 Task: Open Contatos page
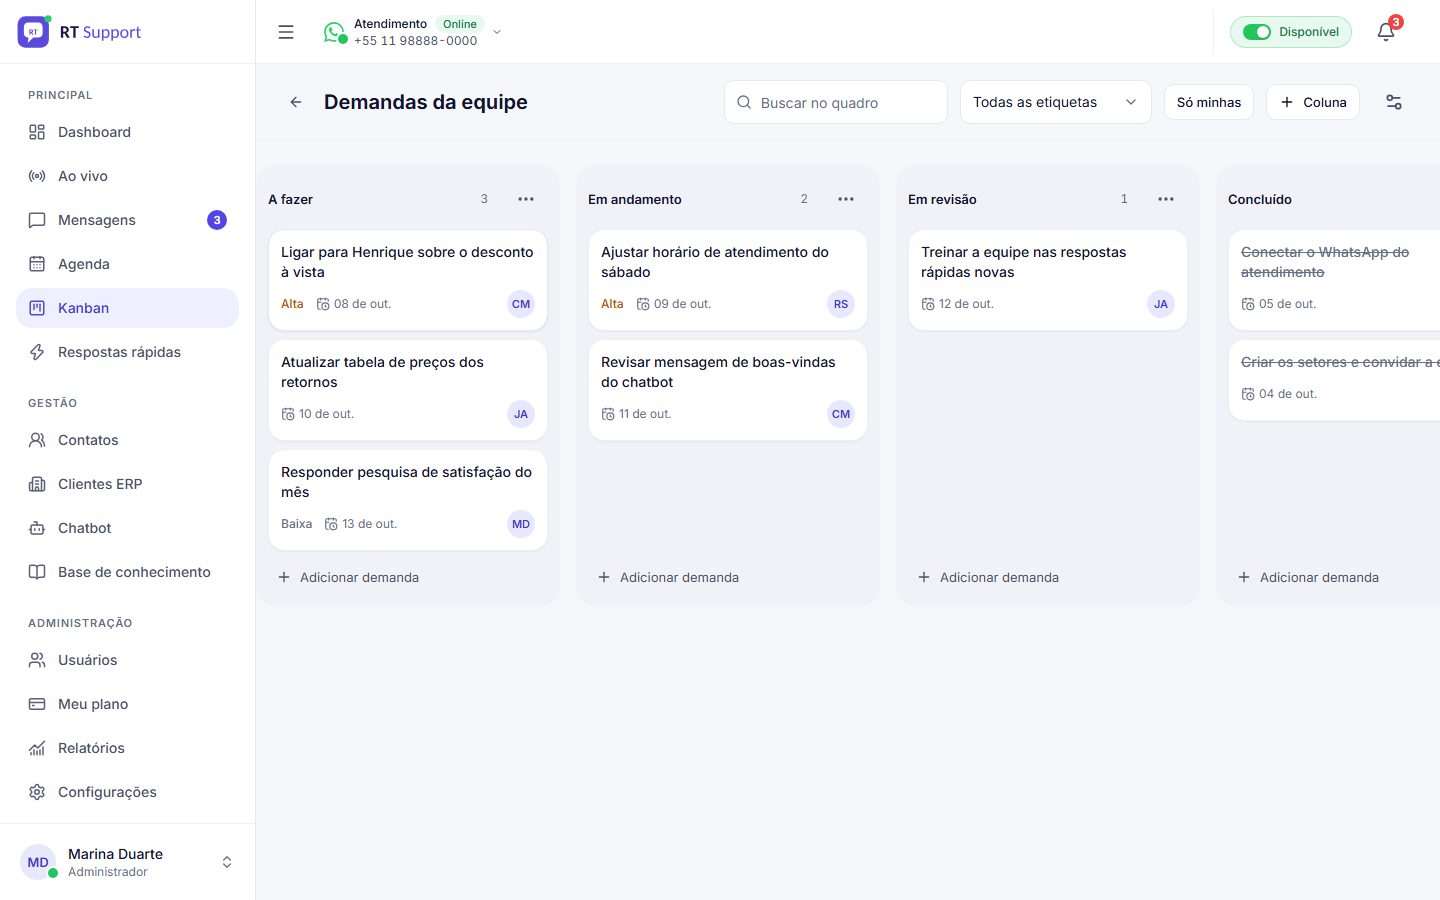pos(128,440)
